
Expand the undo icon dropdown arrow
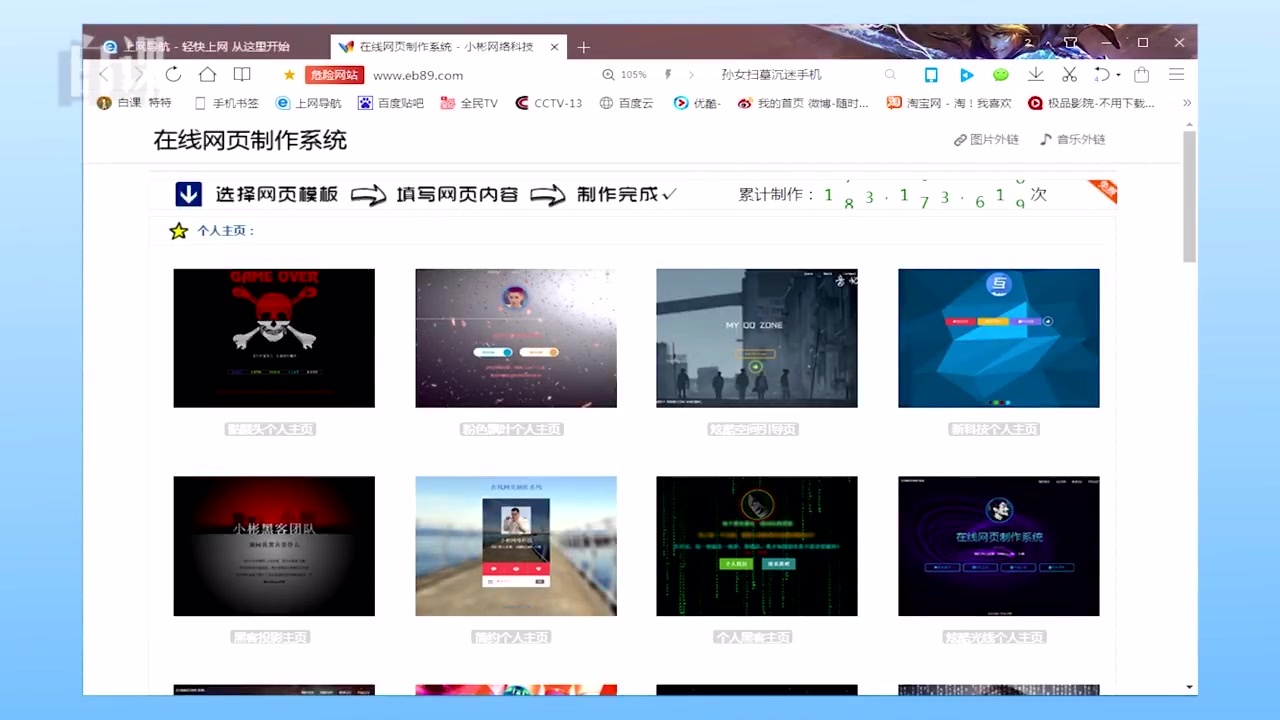pos(1117,75)
